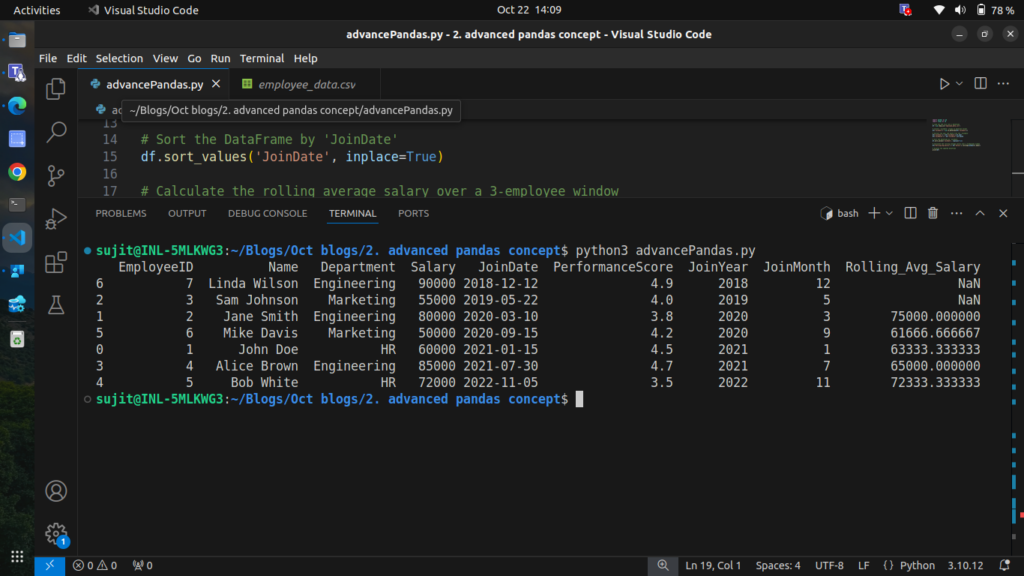The image size is (1024, 576).
Task: Open the Explorer view in activity bar
Action: coord(56,88)
